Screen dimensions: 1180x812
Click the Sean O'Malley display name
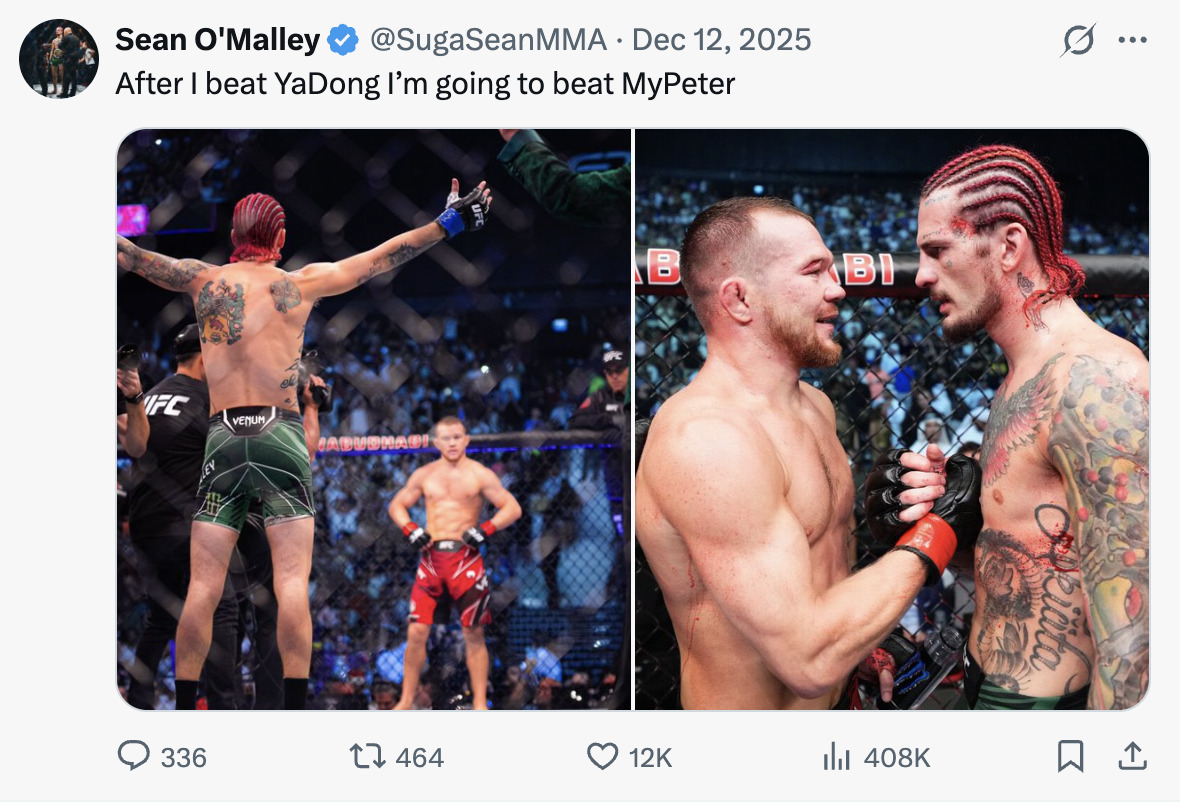(217, 40)
